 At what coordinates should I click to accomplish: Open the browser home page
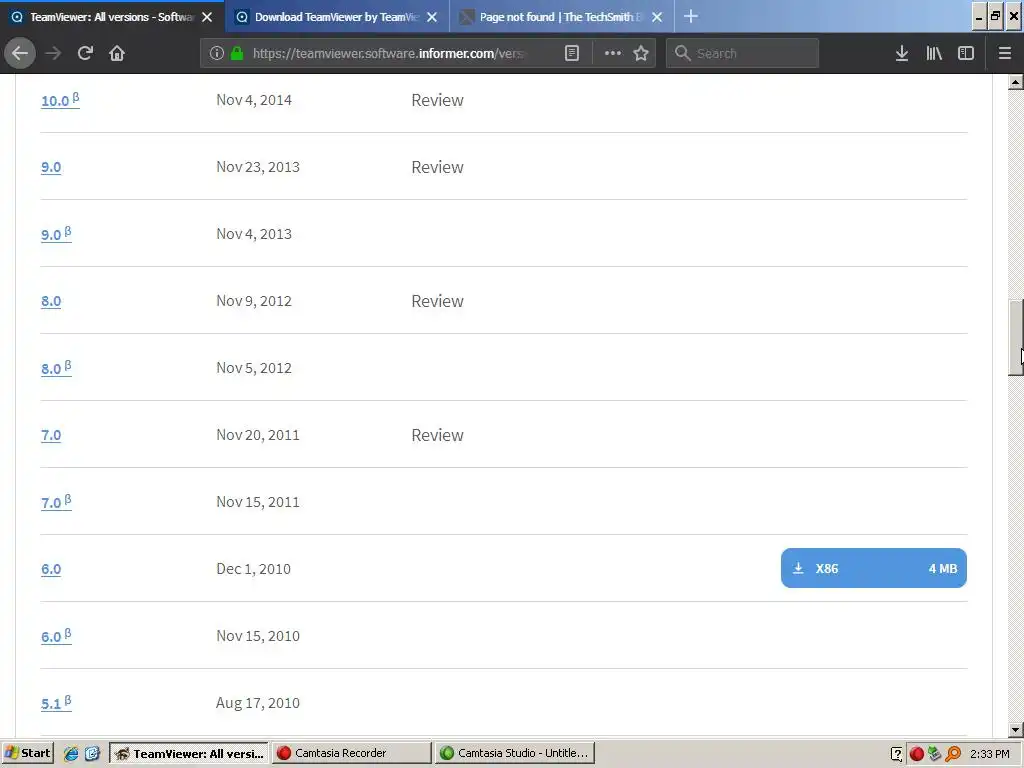pos(117,53)
